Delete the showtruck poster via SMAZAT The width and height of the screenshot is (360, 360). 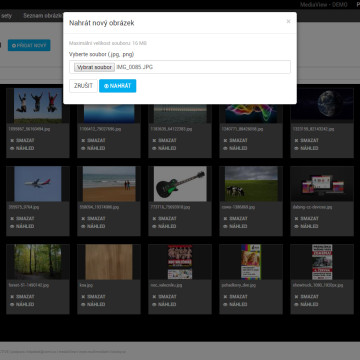(x=306, y=296)
